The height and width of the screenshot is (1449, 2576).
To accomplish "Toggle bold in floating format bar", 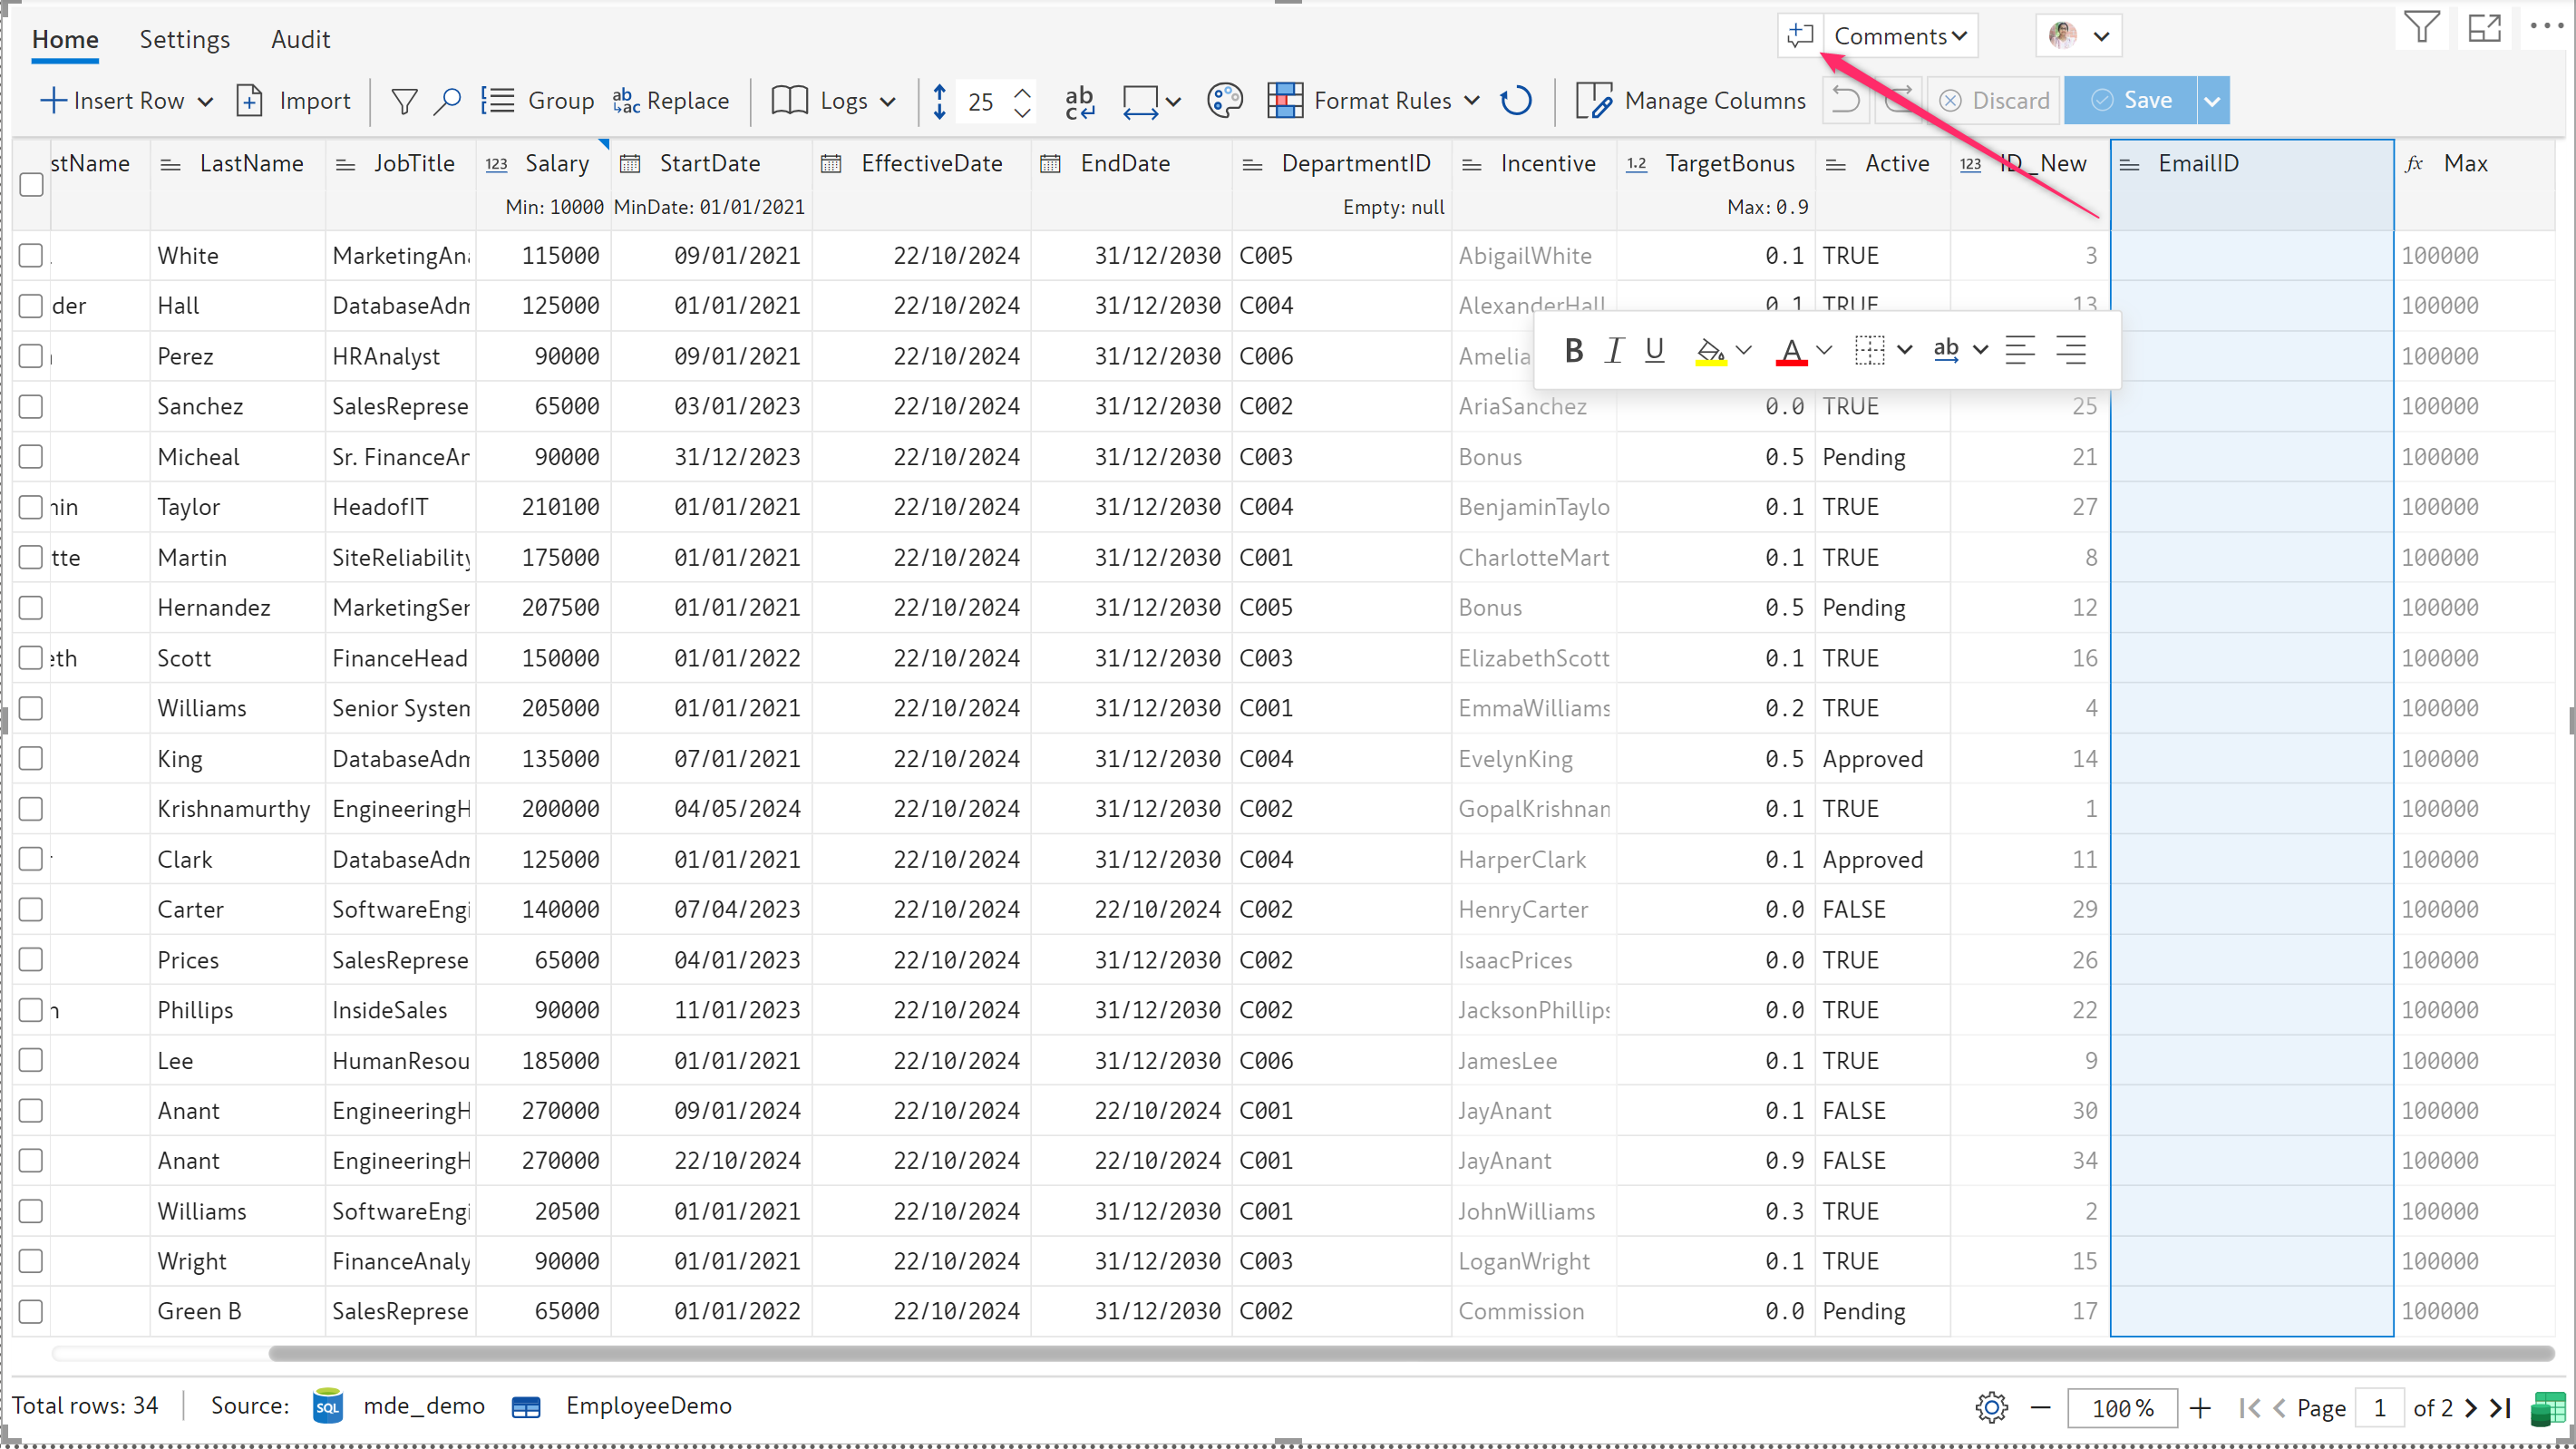I will 1573,350.
